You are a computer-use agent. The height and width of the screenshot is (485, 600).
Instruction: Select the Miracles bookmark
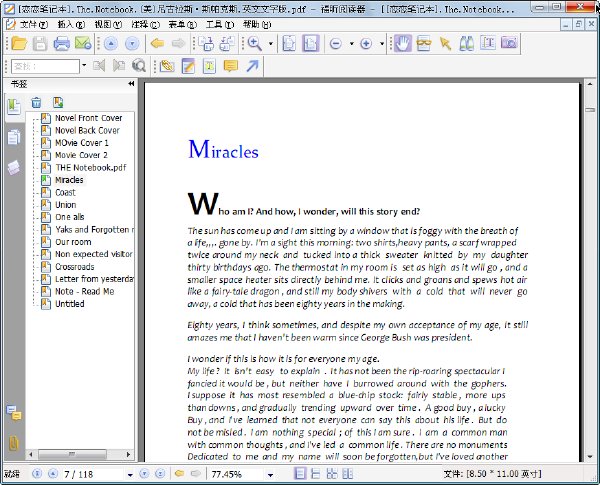pos(69,180)
